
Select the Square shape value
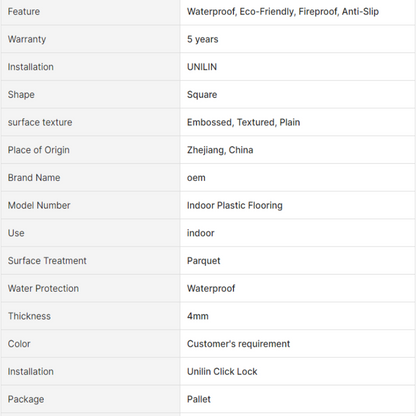[x=202, y=95]
